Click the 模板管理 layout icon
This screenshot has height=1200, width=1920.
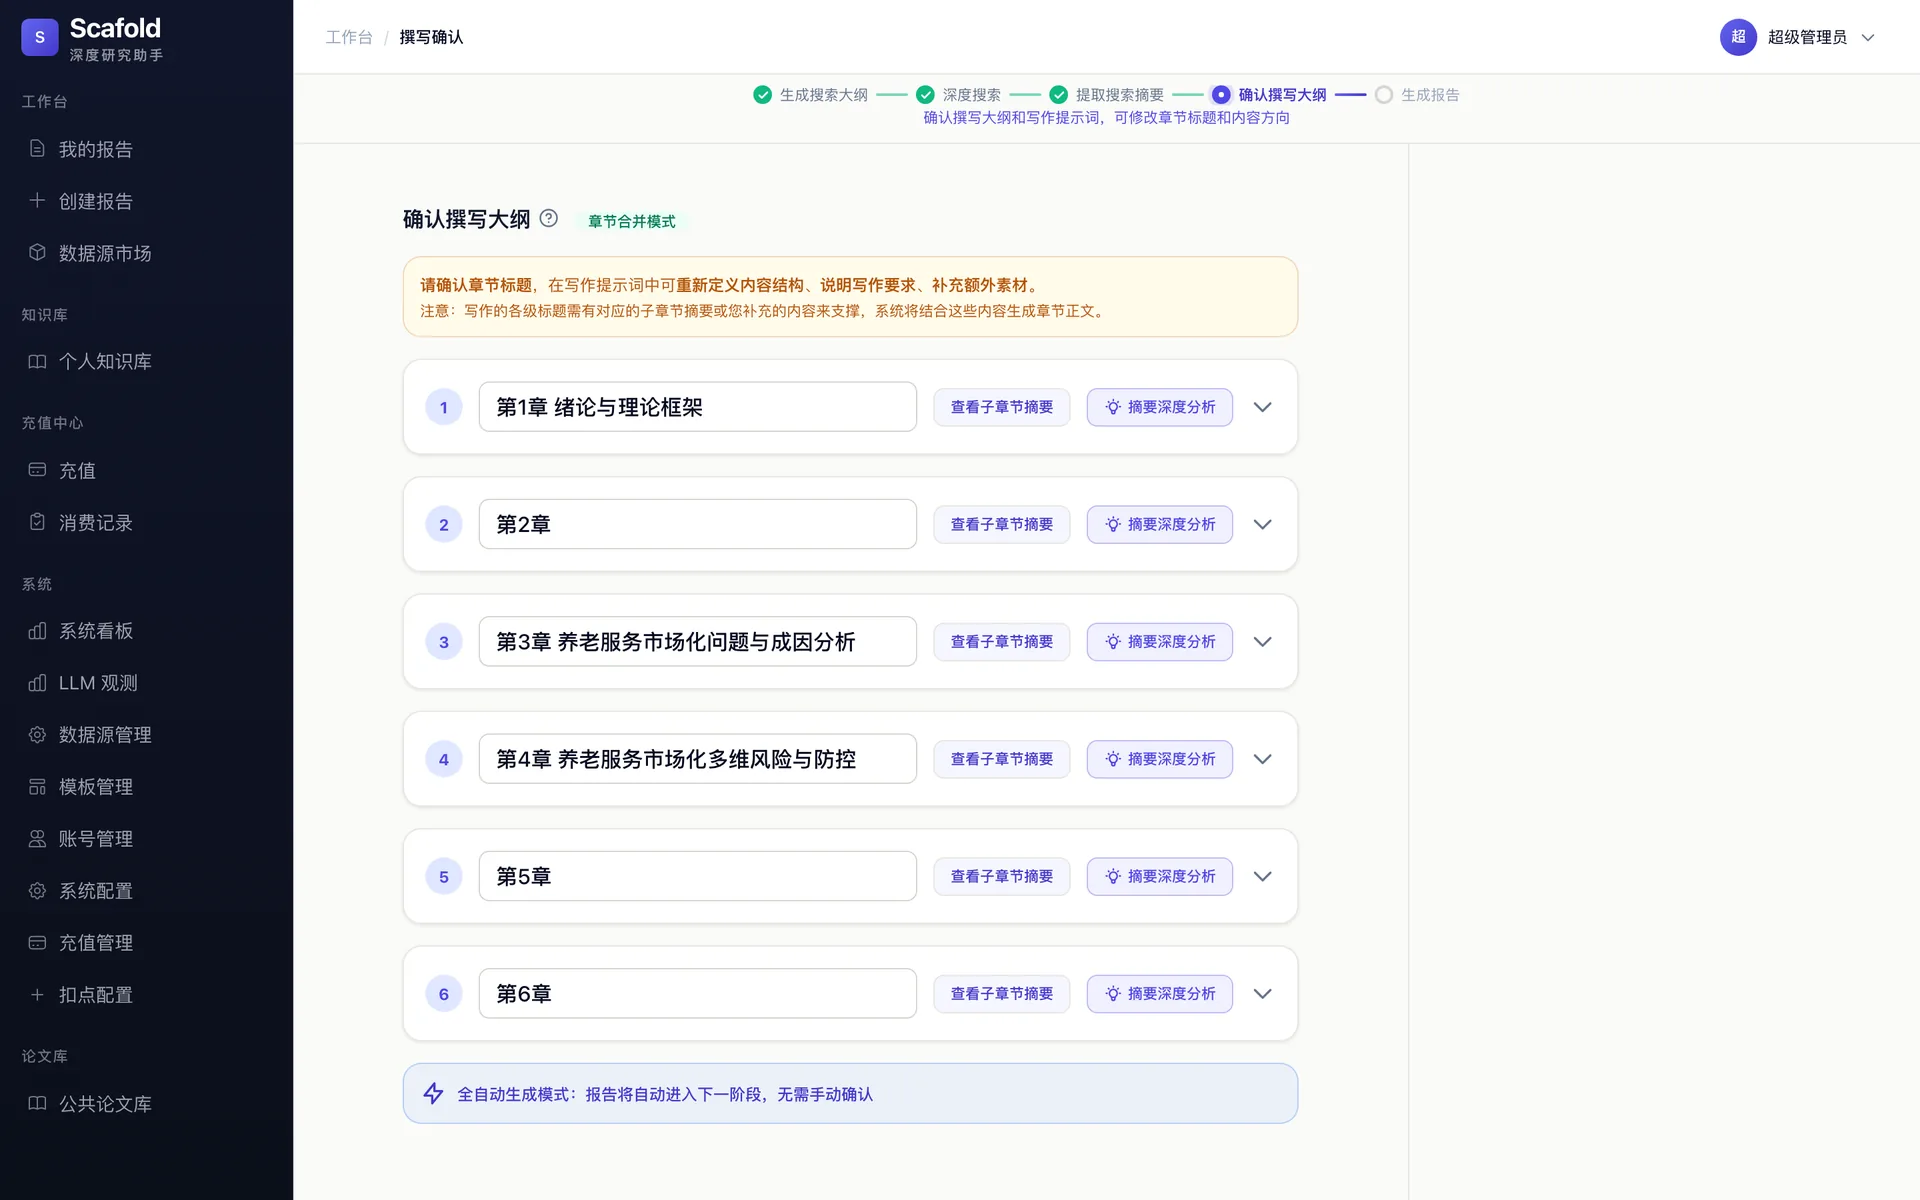point(37,787)
